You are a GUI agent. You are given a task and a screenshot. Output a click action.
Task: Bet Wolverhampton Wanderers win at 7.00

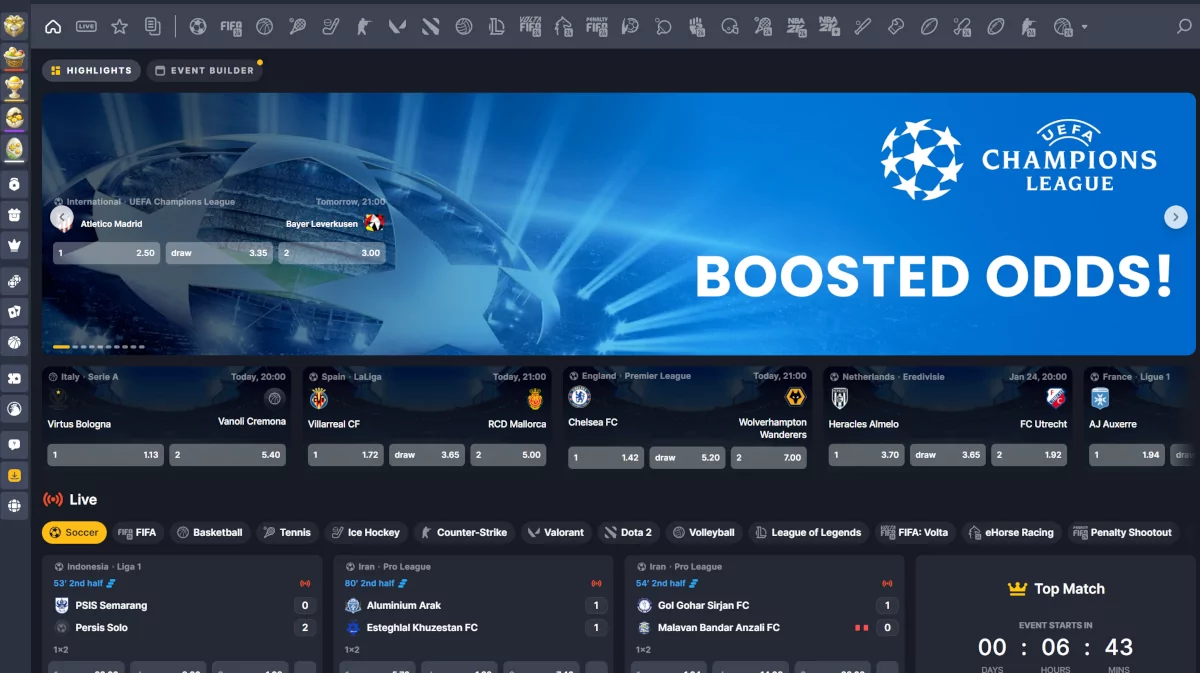(x=768, y=458)
